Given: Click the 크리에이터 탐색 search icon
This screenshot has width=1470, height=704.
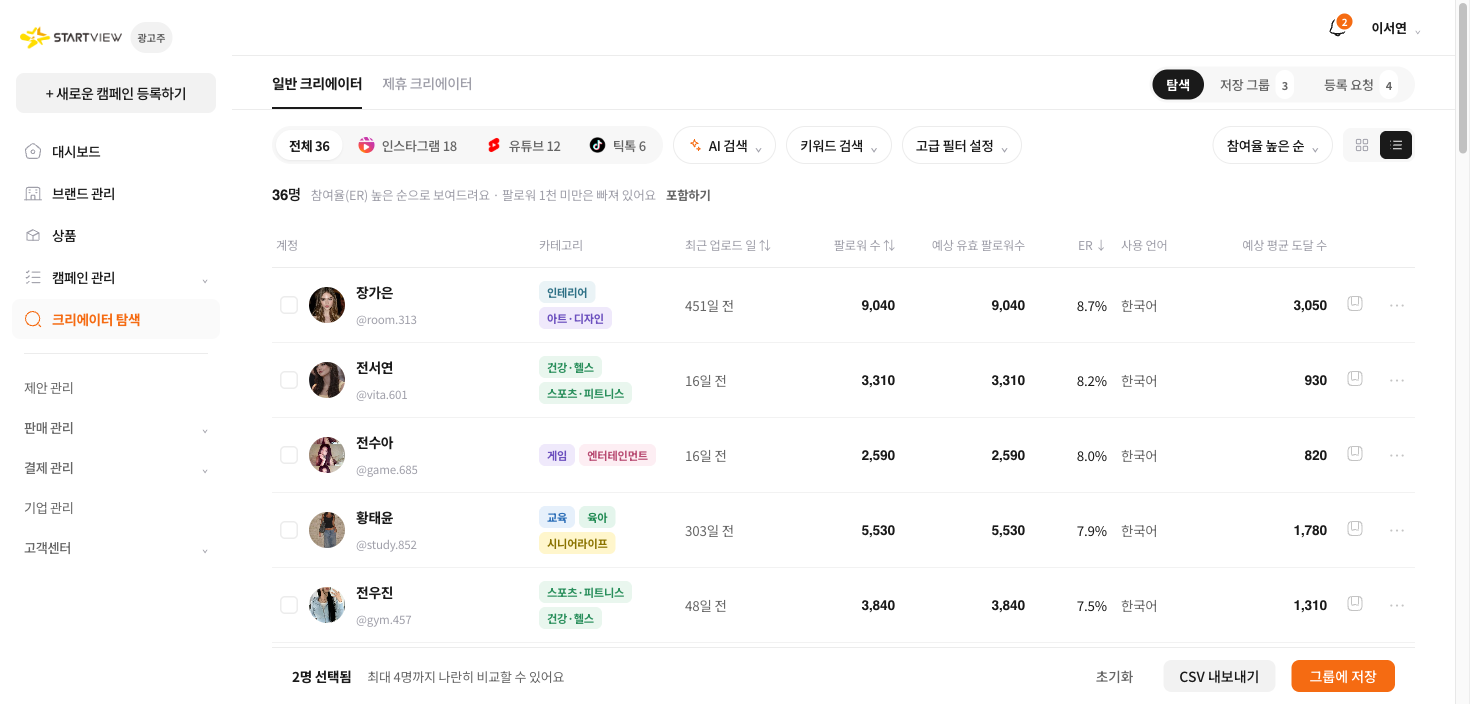Looking at the screenshot, I should coord(33,320).
